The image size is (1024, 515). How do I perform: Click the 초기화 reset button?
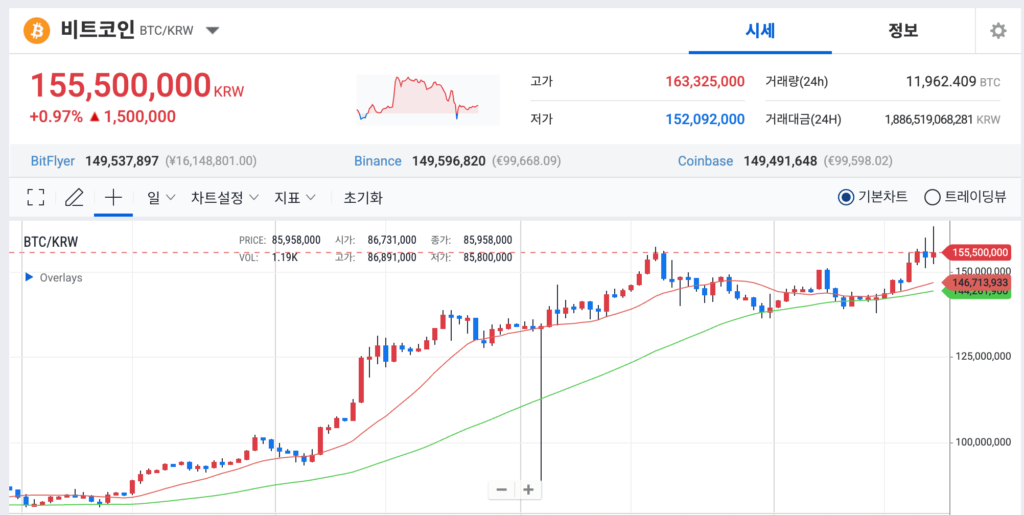click(363, 197)
